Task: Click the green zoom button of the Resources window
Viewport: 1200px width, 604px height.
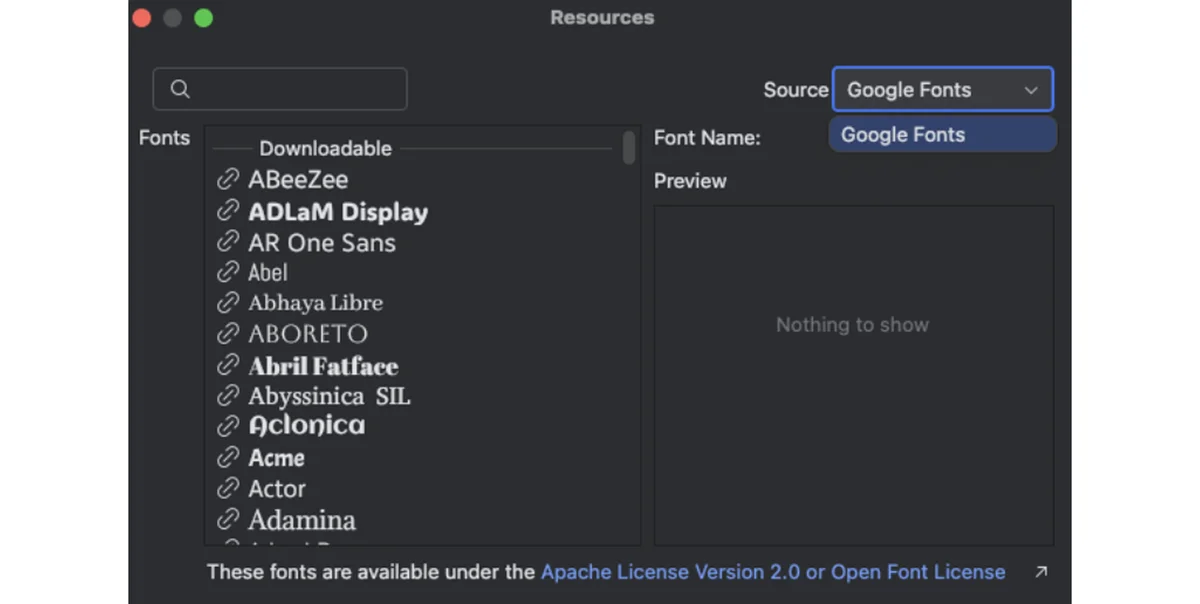Action: (203, 18)
